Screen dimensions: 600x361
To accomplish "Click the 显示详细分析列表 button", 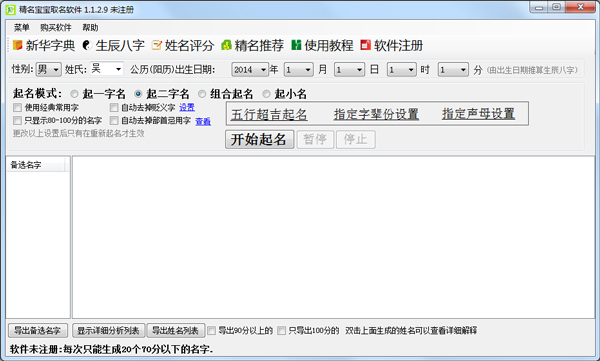I will point(109,330).
